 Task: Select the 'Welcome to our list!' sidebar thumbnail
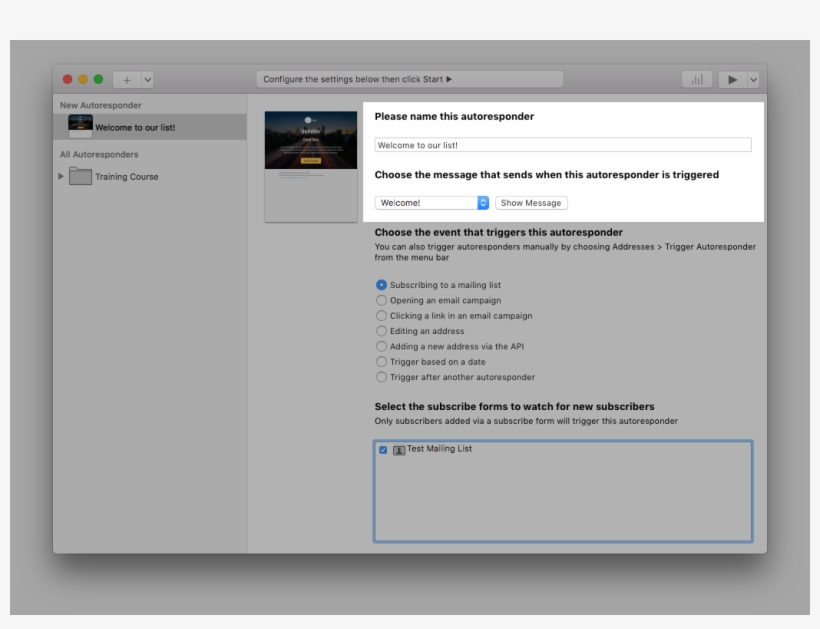(x=80, y=126)
